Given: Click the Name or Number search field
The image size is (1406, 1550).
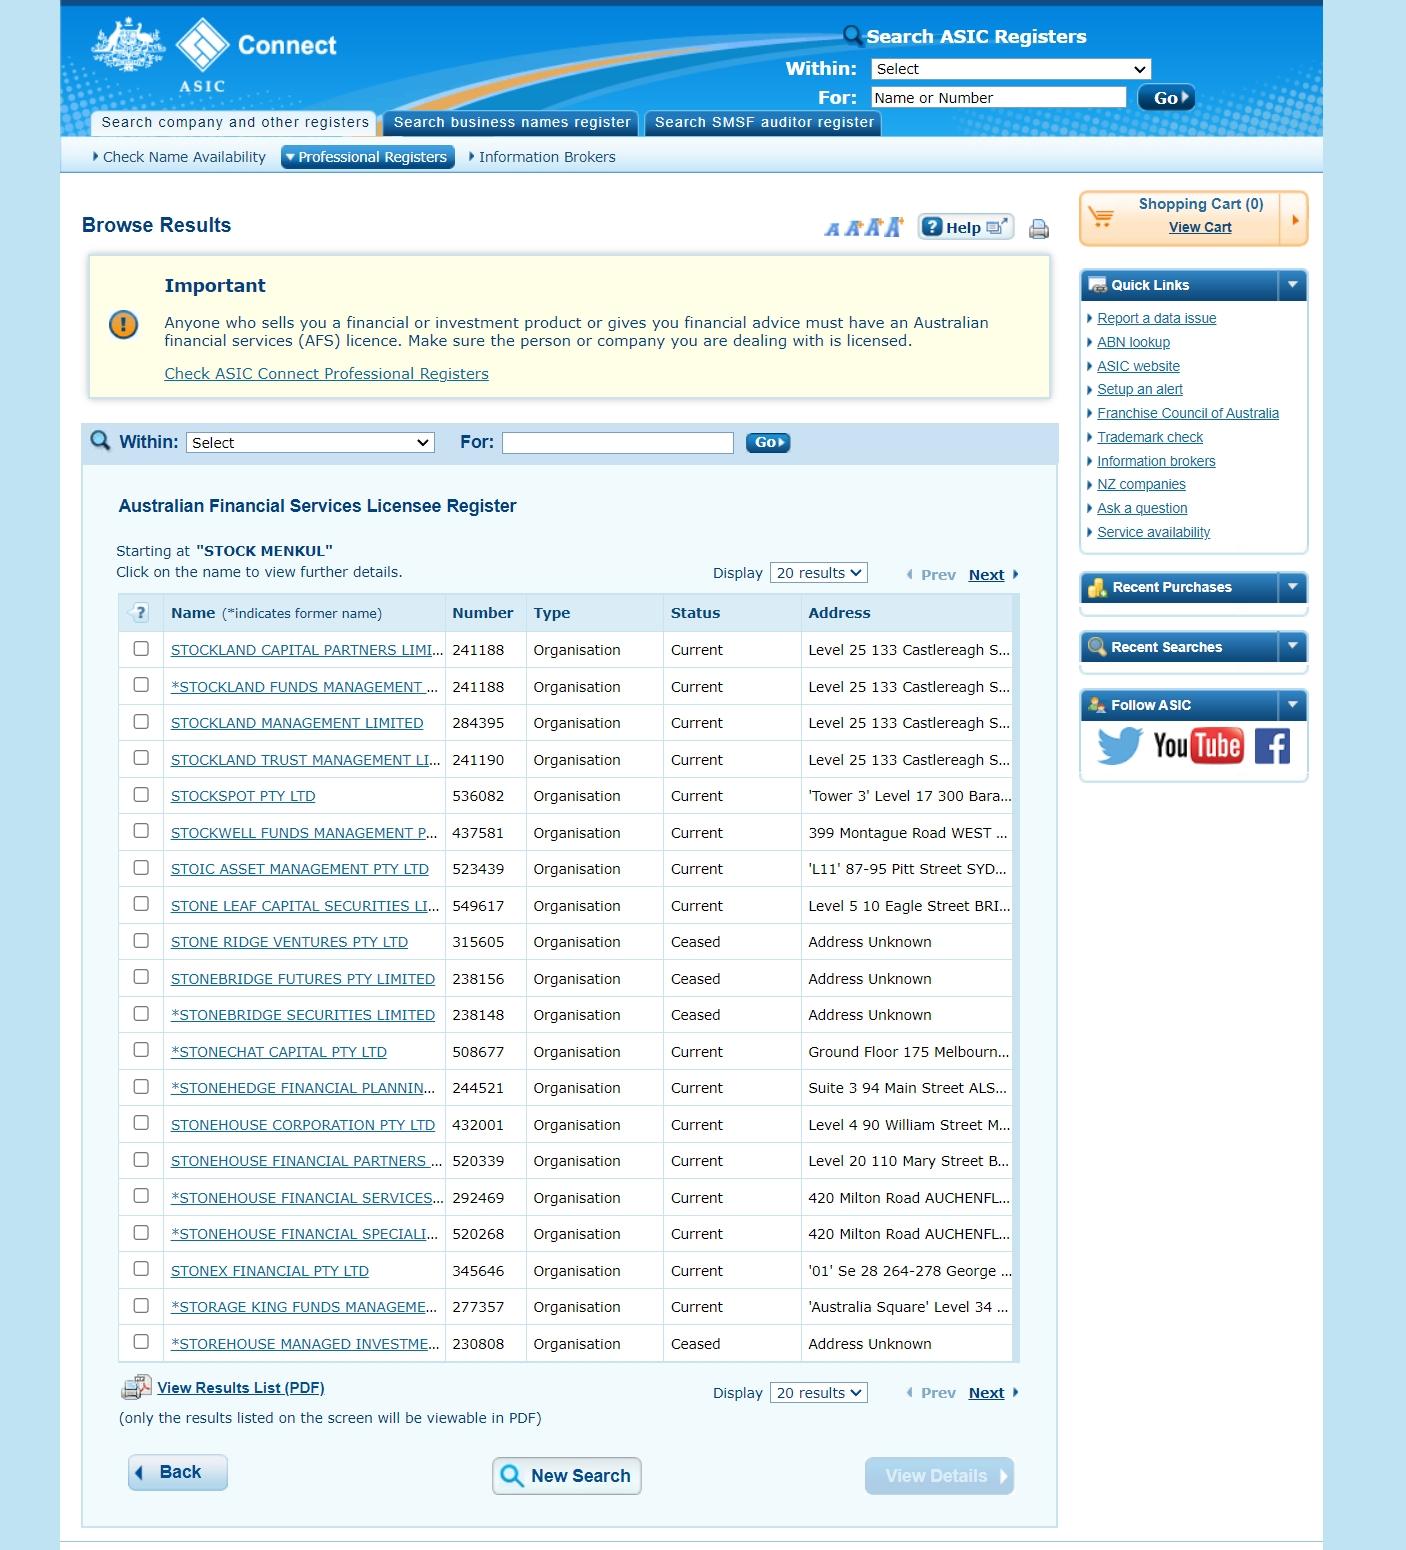Looking at the screenshot, I should click(998, 97).
